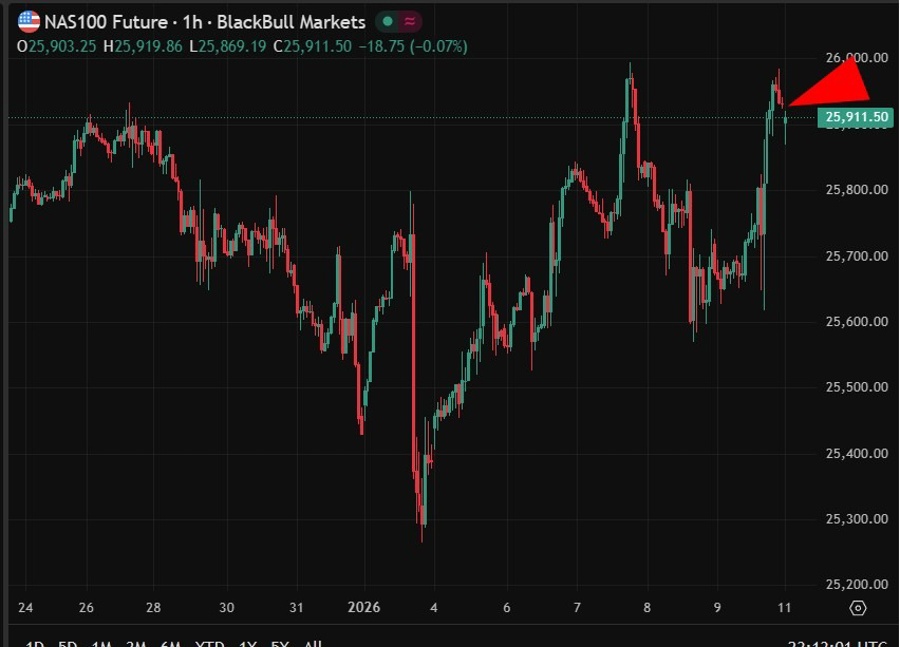Click the −0.07% change value
The height and width of the screenshot is (647, 900).
tap(440, 45)
